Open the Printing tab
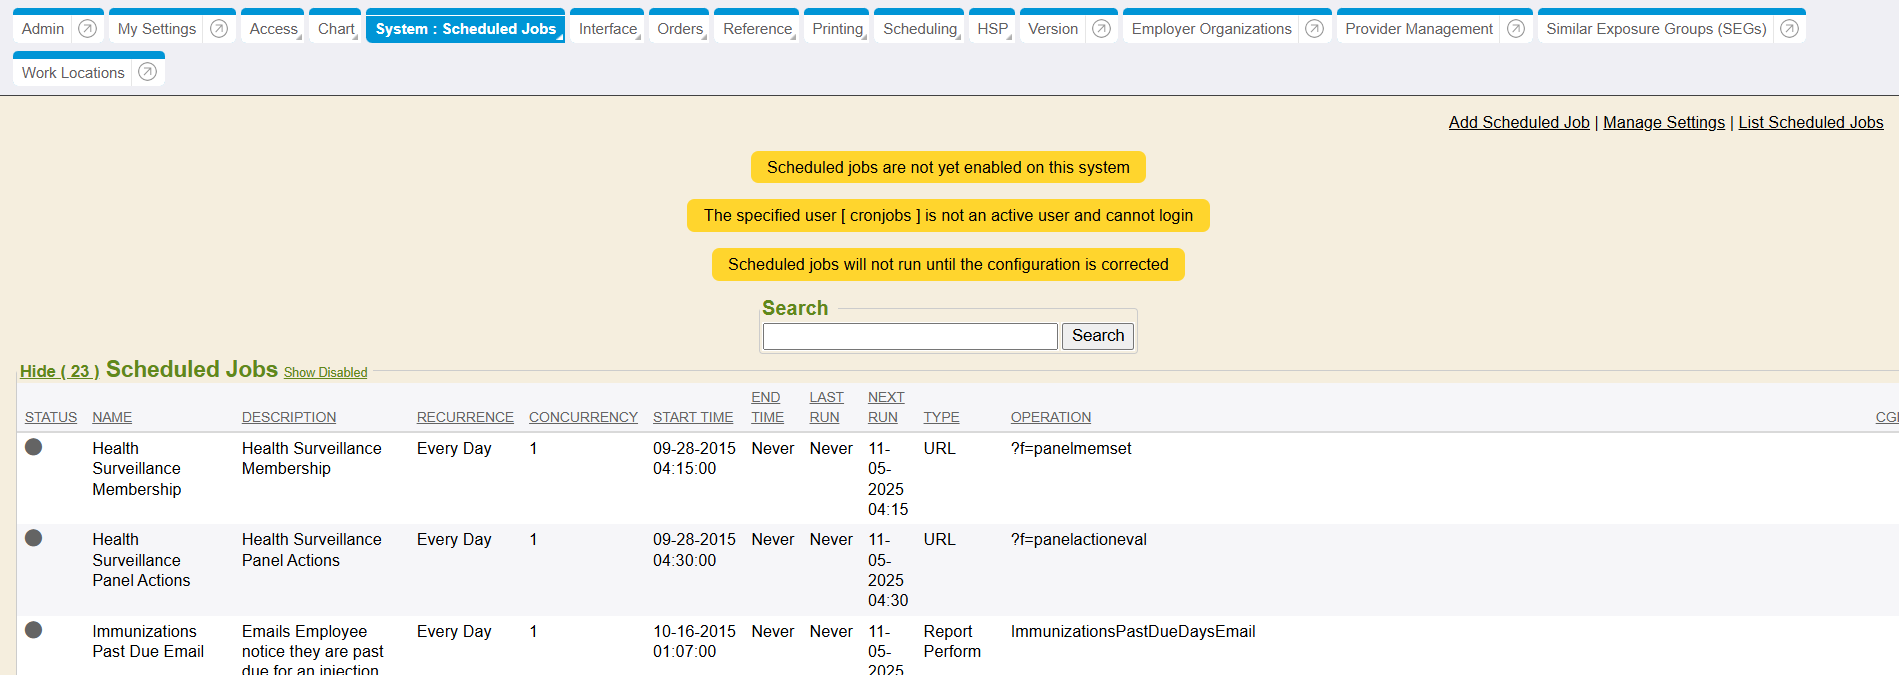Screen dimensions: 1899x675 point(837,29)
